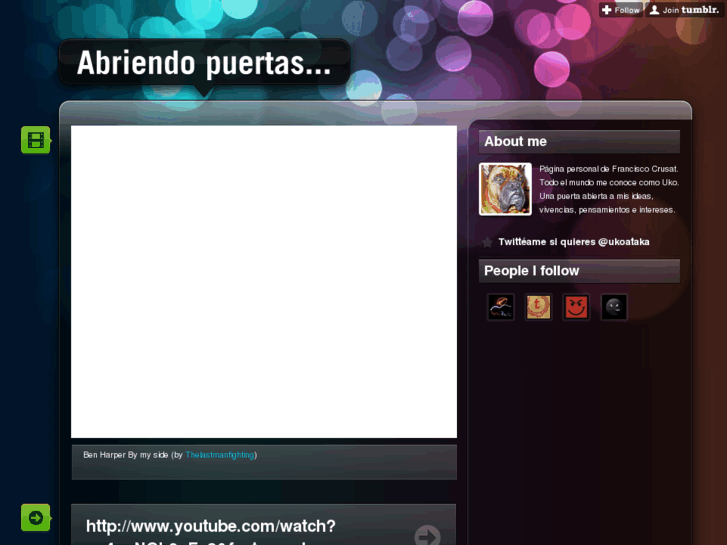Click the Join tumblr button
The height and width of the screenshot is (545, 727).
[684, 10]
